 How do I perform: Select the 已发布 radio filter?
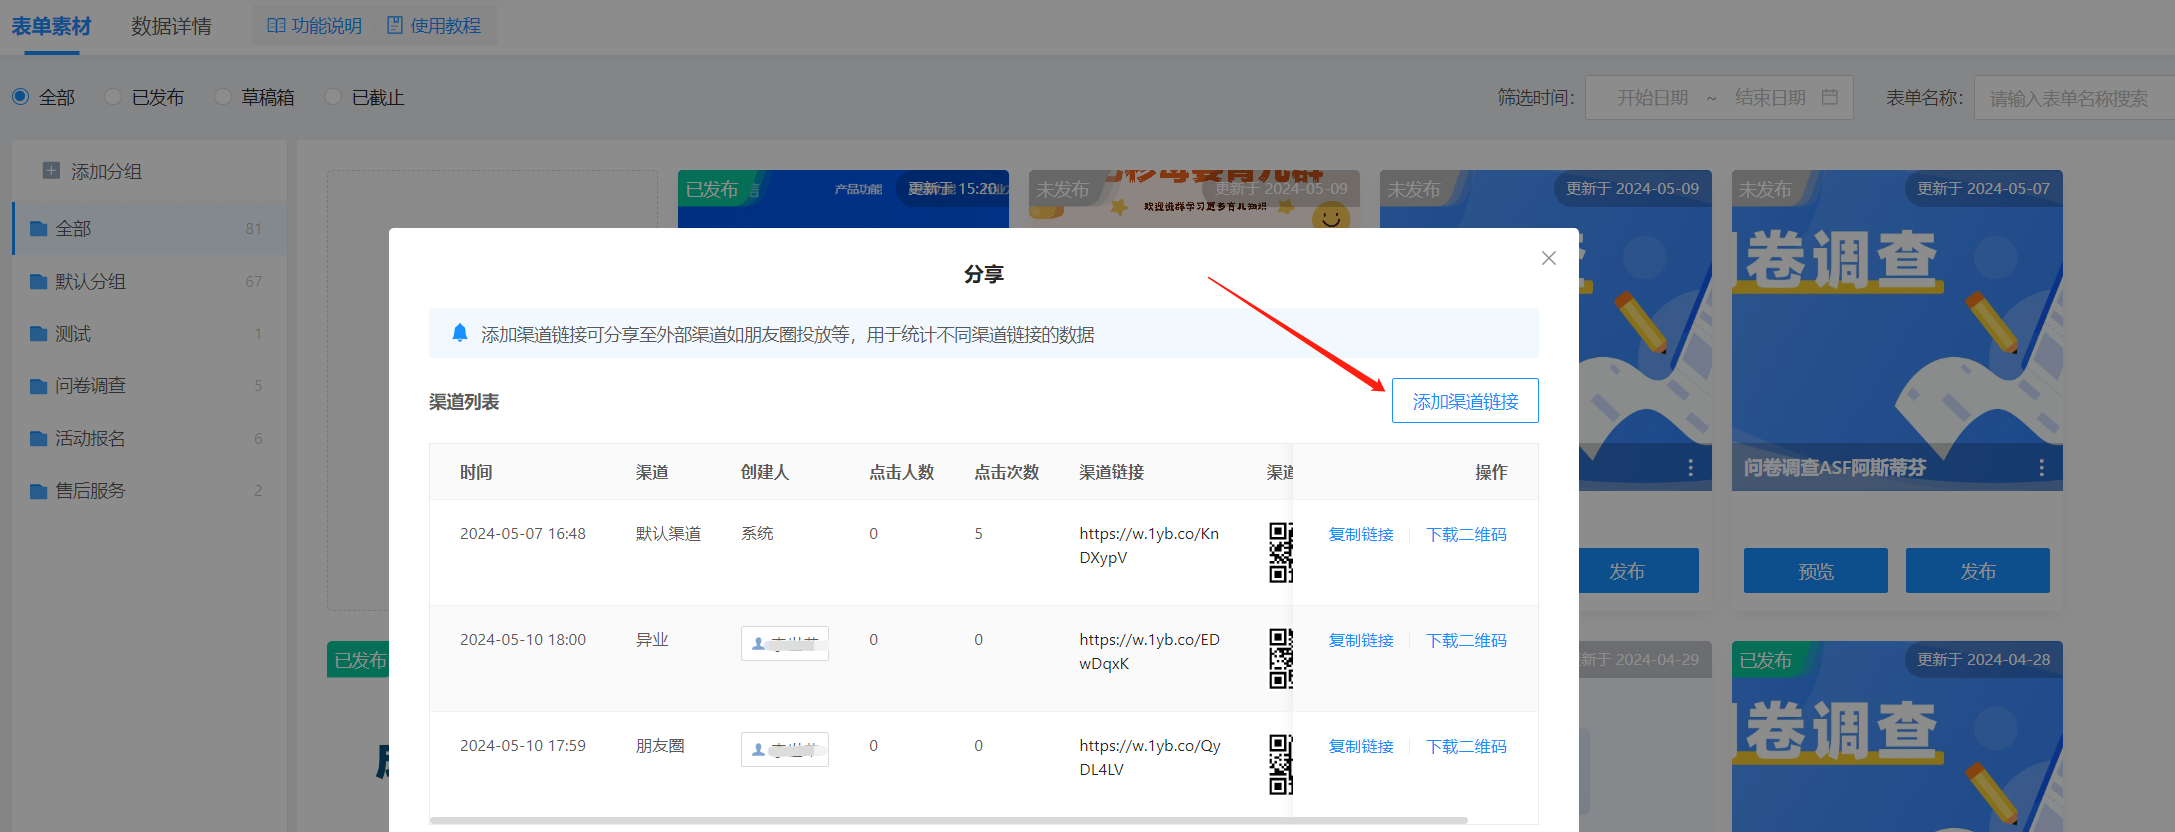click(113, 97)
